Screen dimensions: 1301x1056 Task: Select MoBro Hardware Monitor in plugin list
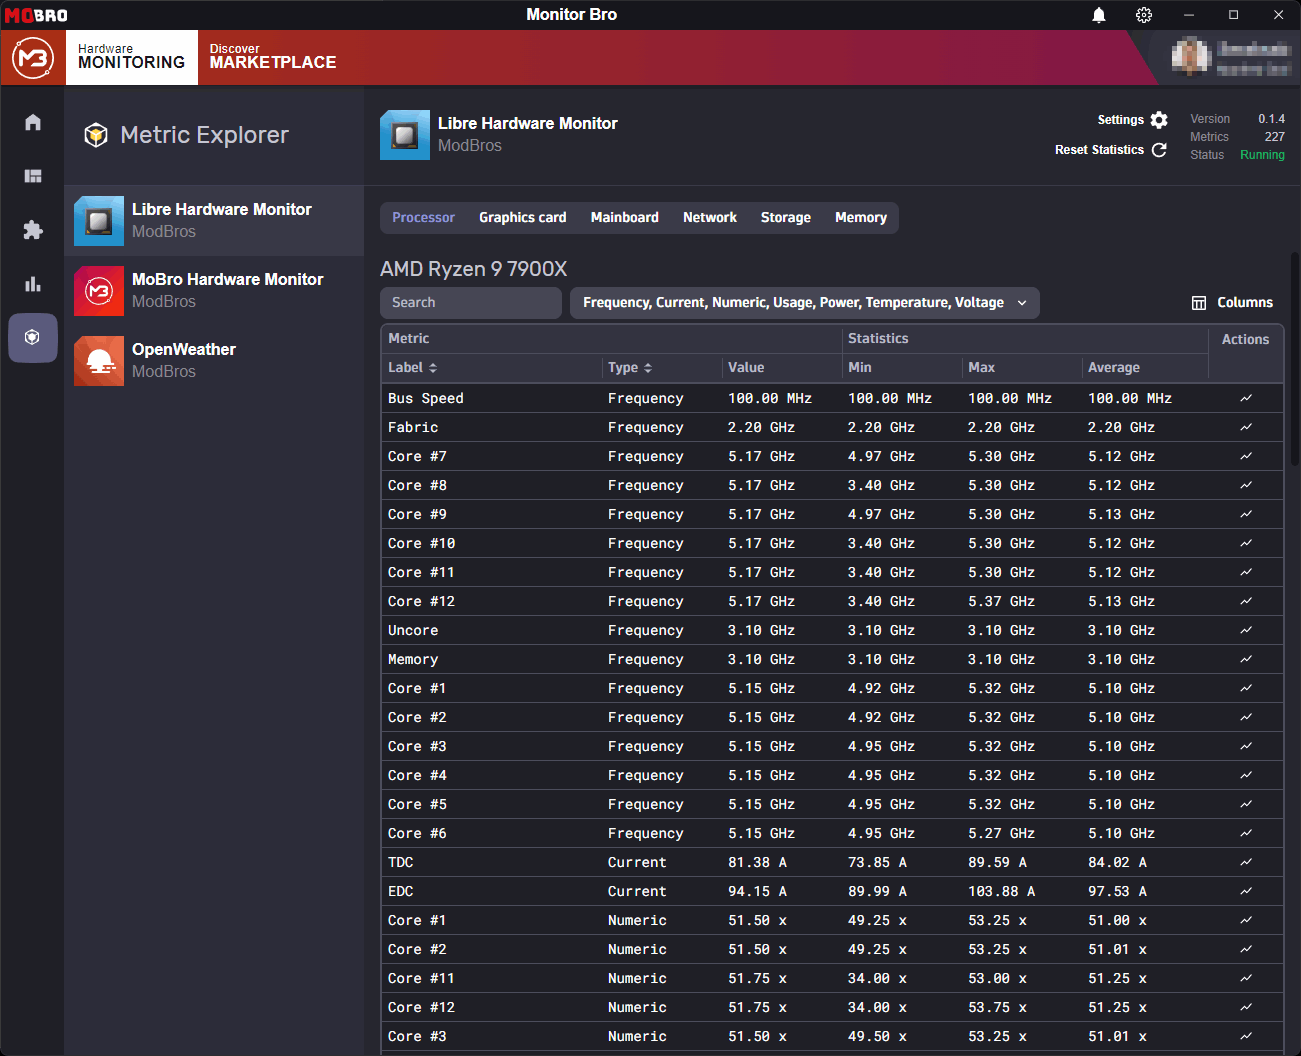point(214,291)
